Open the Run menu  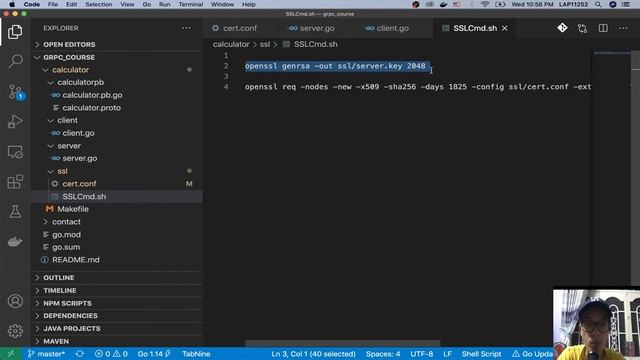pyautogui.click(x=164, y=4)
